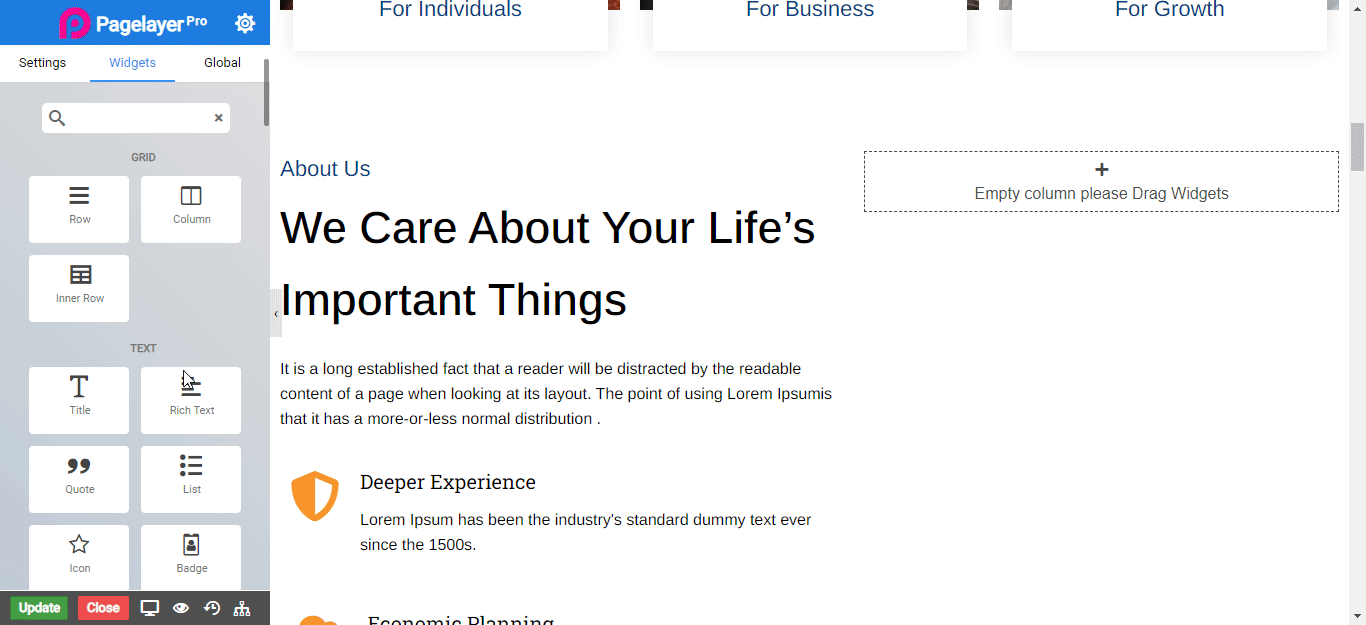Choose the List widget
The height and width of the screenshot is (625, 1366).
point(191,478)
